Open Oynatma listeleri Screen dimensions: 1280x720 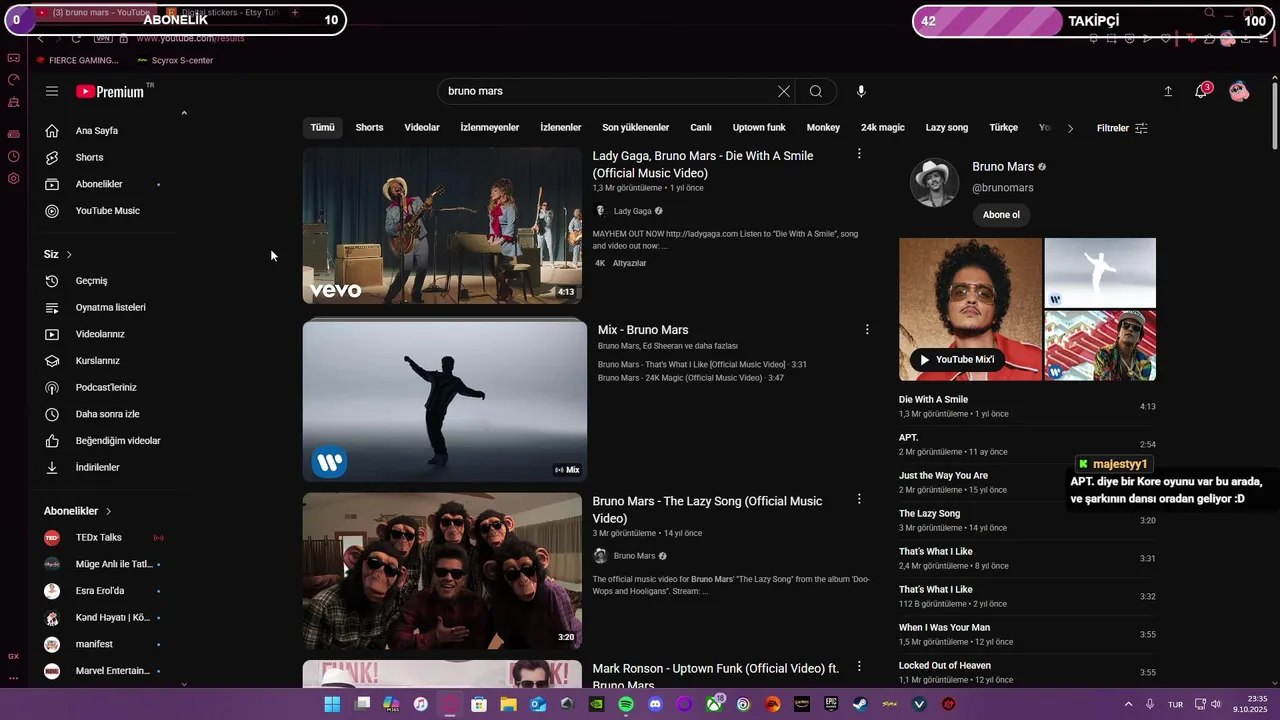pos(110,307)
